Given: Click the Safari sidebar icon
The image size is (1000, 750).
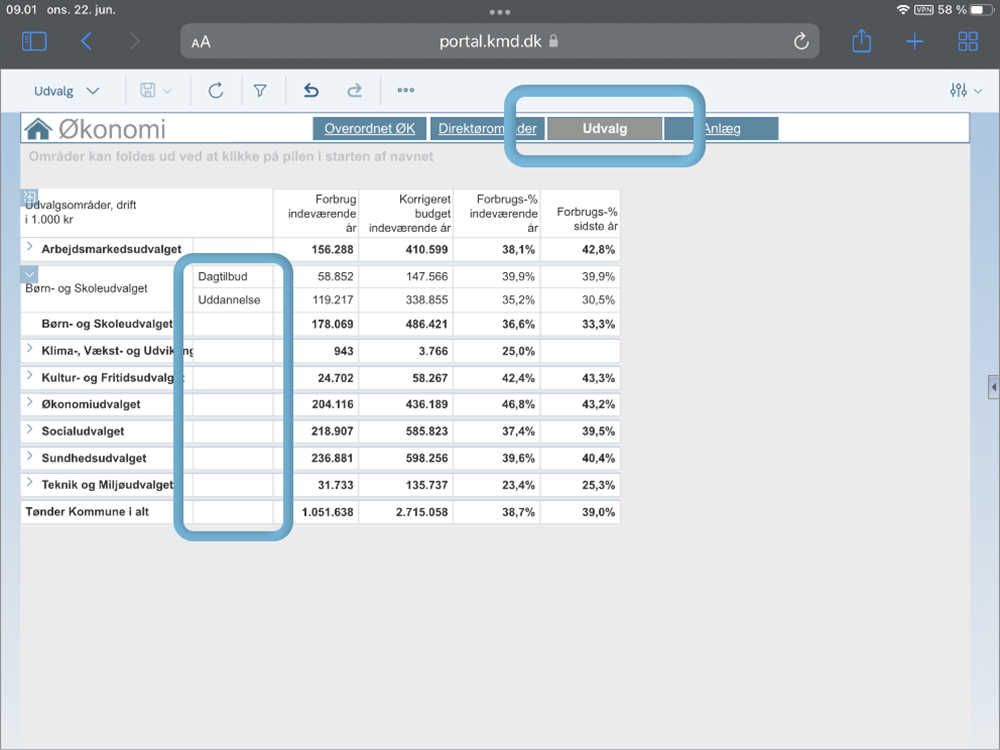Looking at the screenshot, I should point(34,41).
